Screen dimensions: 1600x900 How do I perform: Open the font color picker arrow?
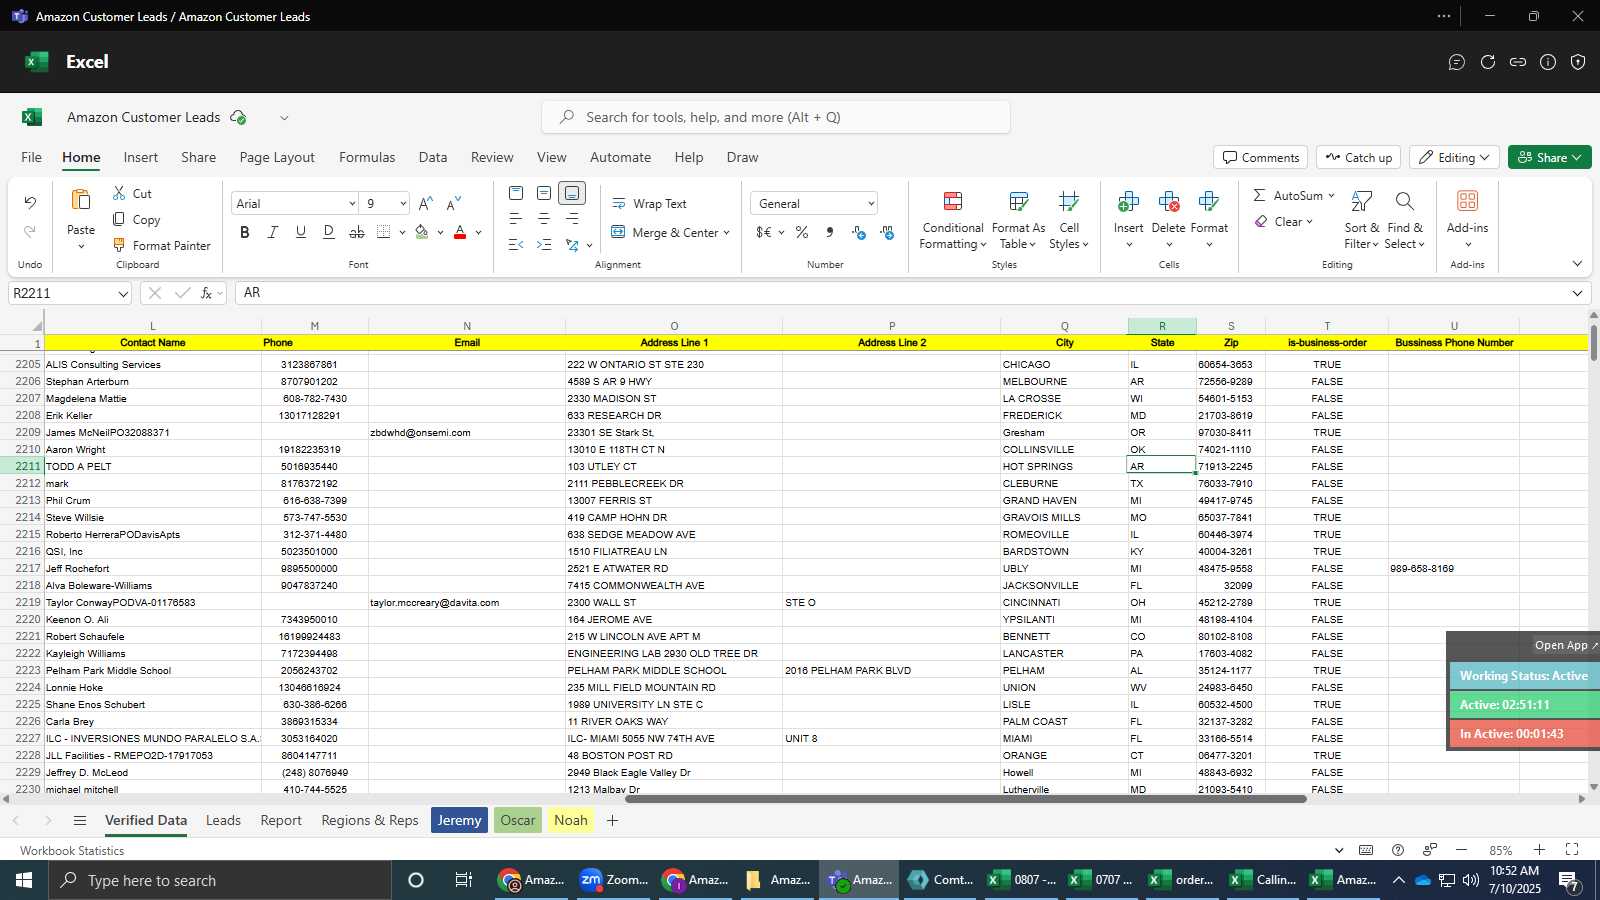[479, 232]
